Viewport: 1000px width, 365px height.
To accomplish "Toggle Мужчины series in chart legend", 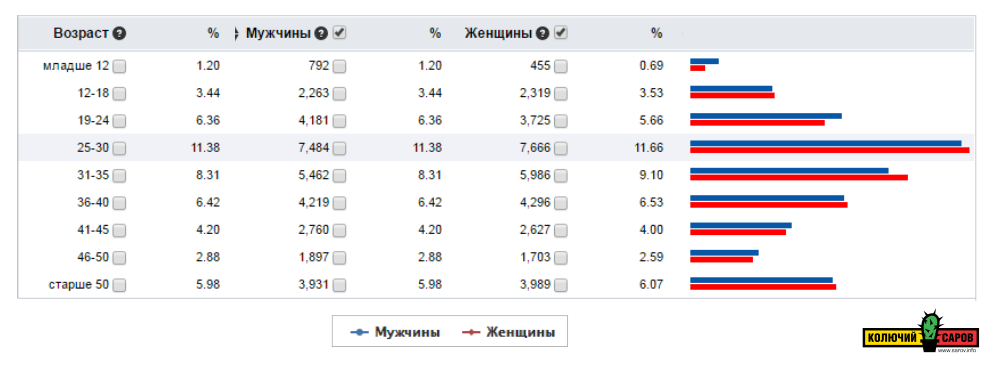I will coord(395,332).
